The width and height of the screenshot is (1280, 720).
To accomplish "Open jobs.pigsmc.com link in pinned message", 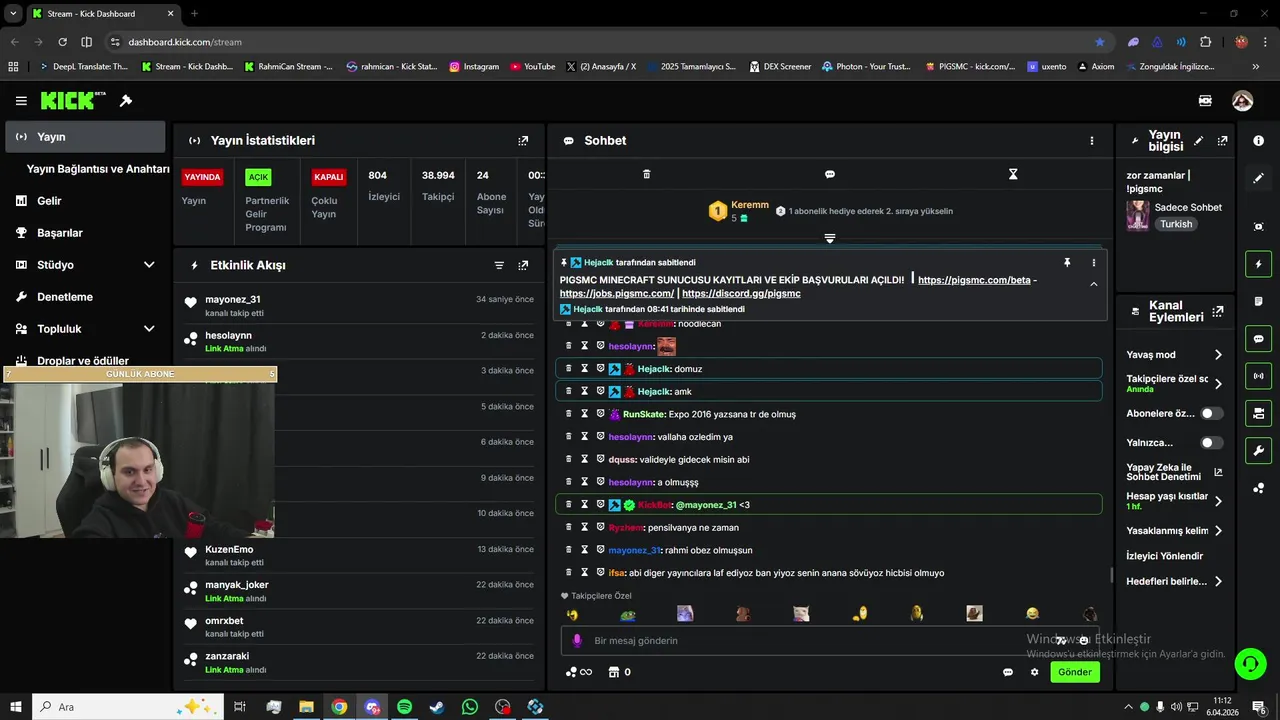I will [617, 293].
